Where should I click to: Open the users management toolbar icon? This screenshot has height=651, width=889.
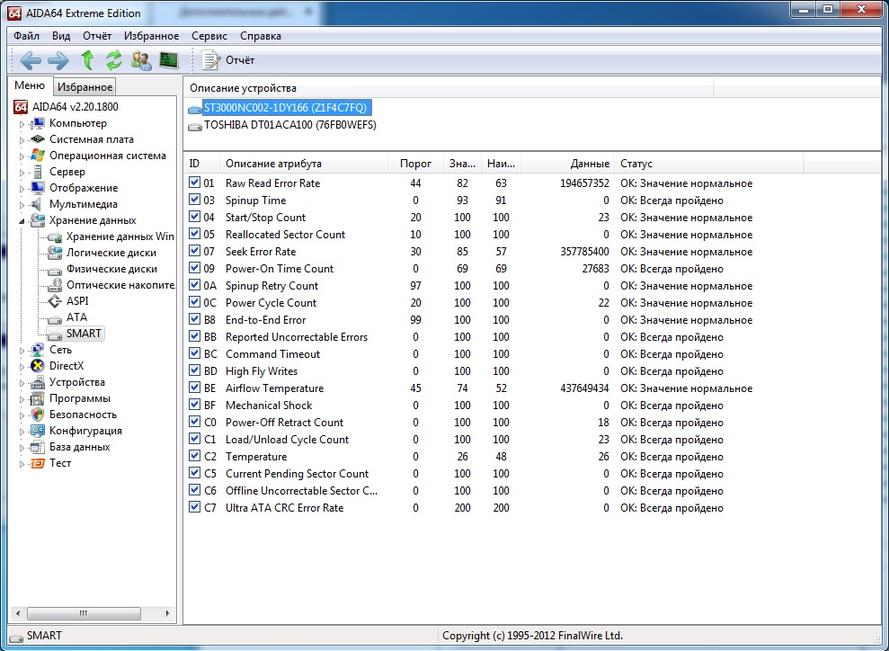click(x=141, y=60)
